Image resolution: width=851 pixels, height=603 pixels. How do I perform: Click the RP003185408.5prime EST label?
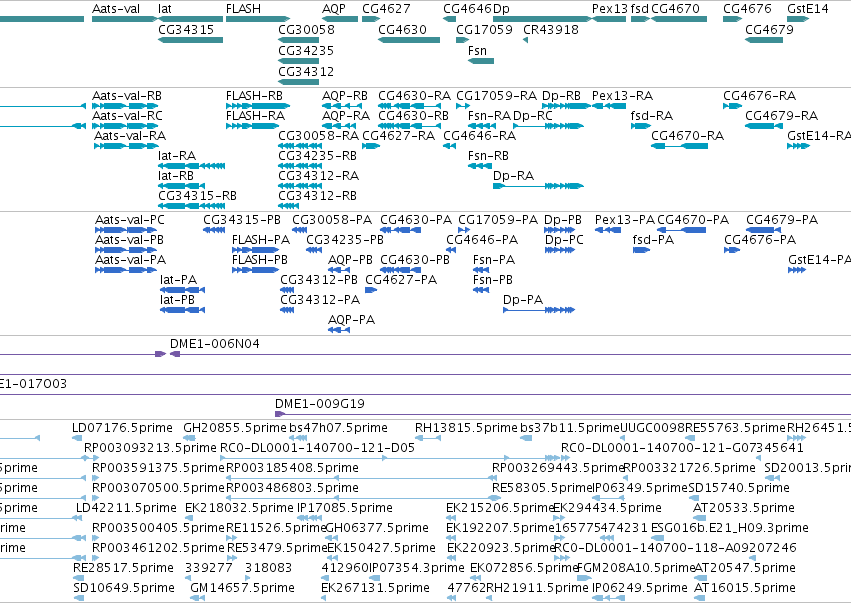(x=293, y=468)
